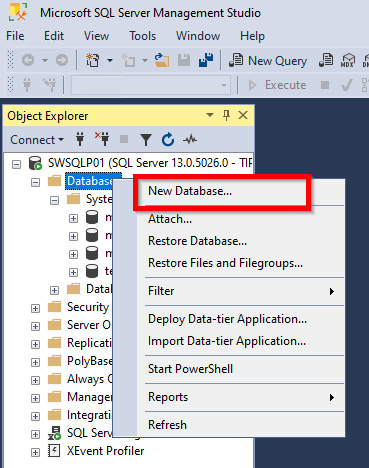Image resolution: width=369 pixels, height=468 pixels.
Task: Open Object Explorer window position dropdown
Action: [x=210, y=115]
